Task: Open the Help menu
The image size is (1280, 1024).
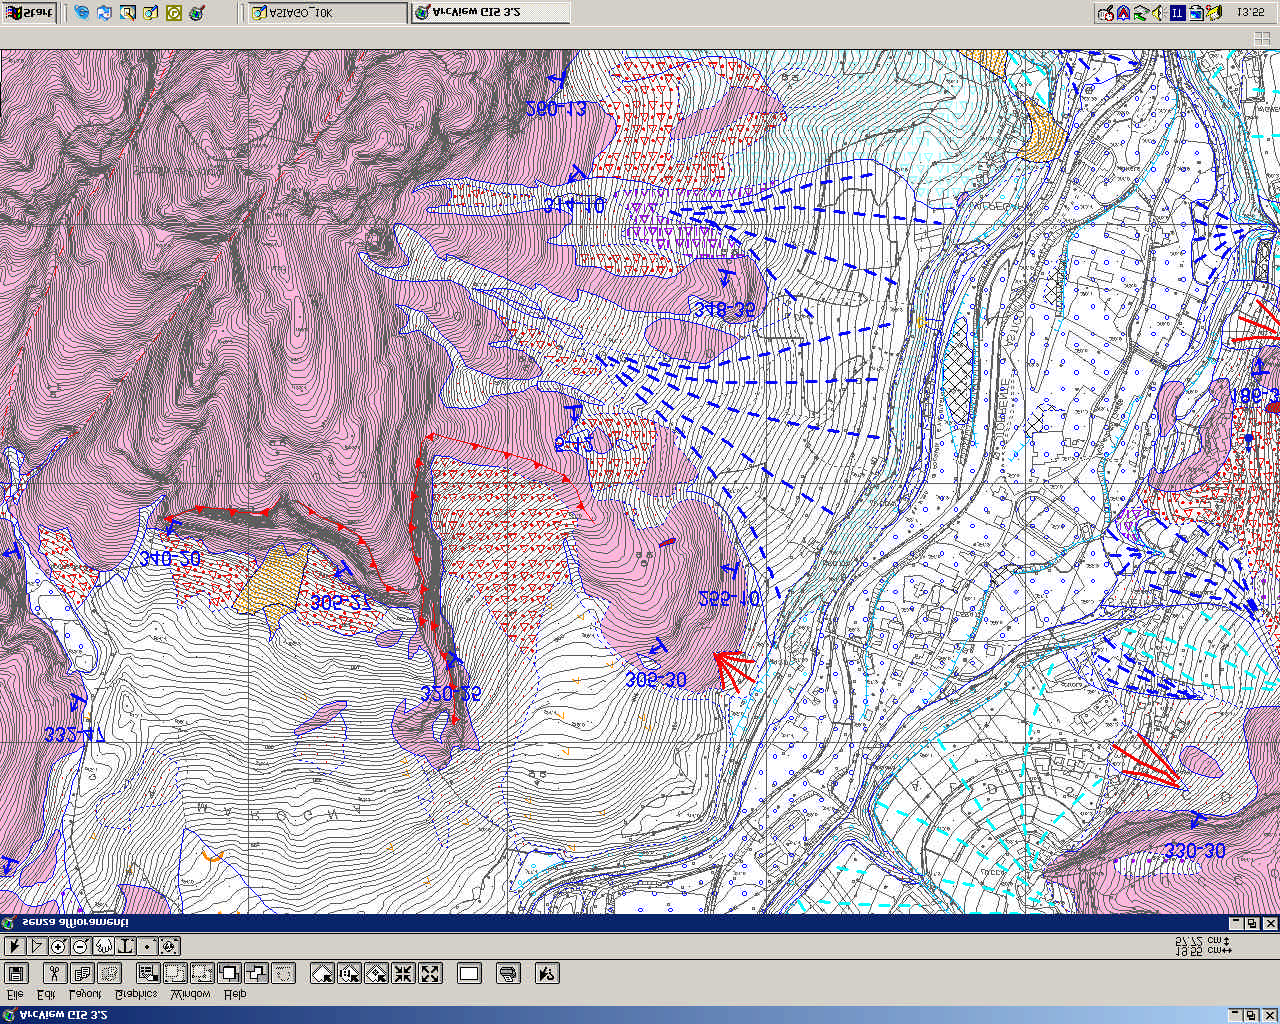Action: pyautogui.click(x=235, y=995)
